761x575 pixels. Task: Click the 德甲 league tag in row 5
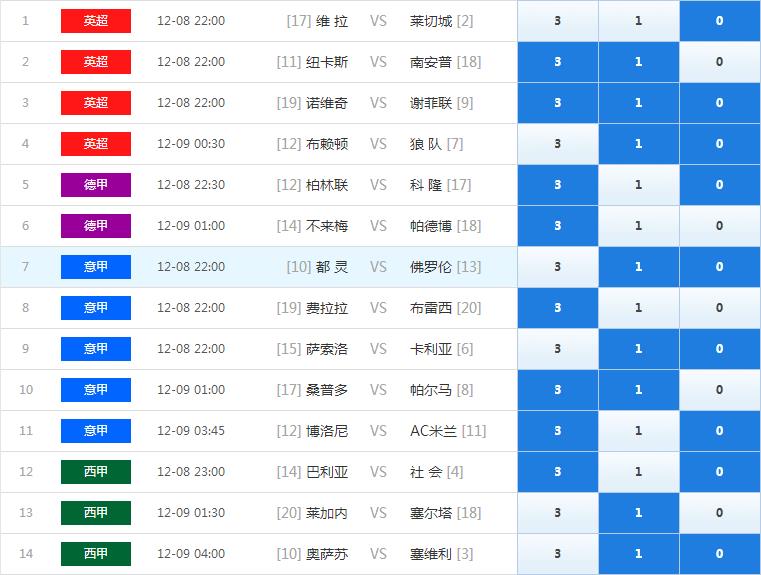(x=96, y=185)
